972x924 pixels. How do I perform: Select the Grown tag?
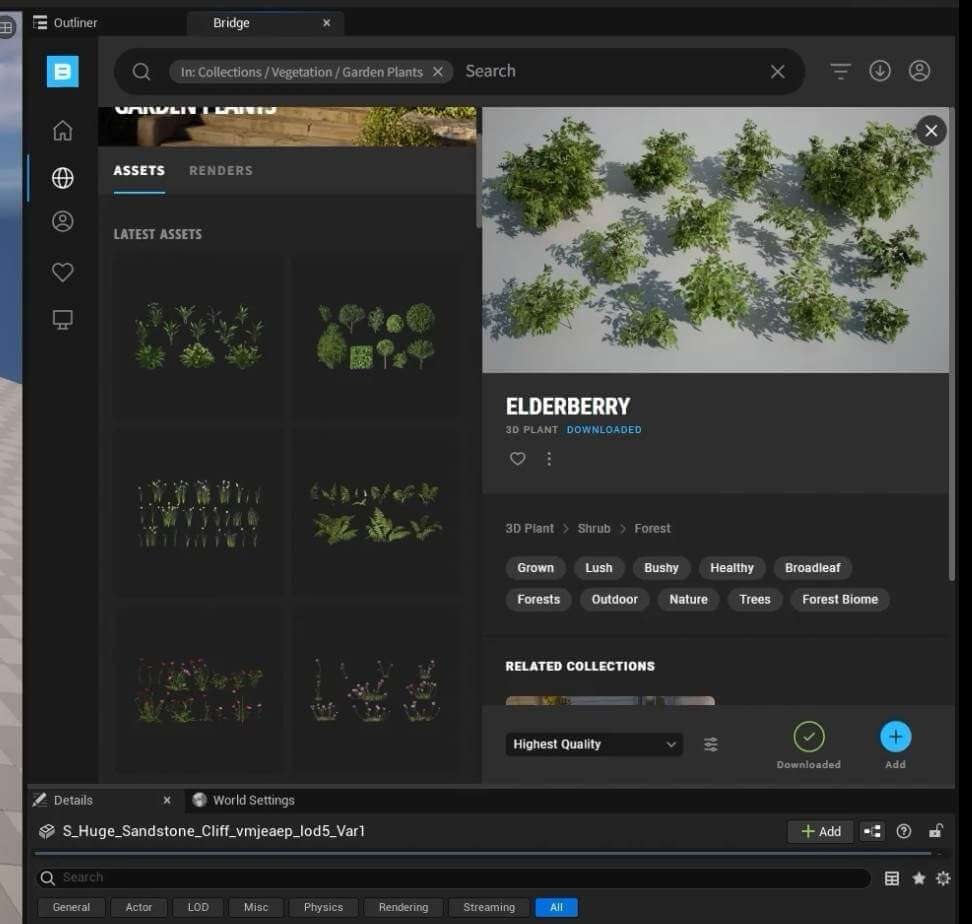coord(536,568)
